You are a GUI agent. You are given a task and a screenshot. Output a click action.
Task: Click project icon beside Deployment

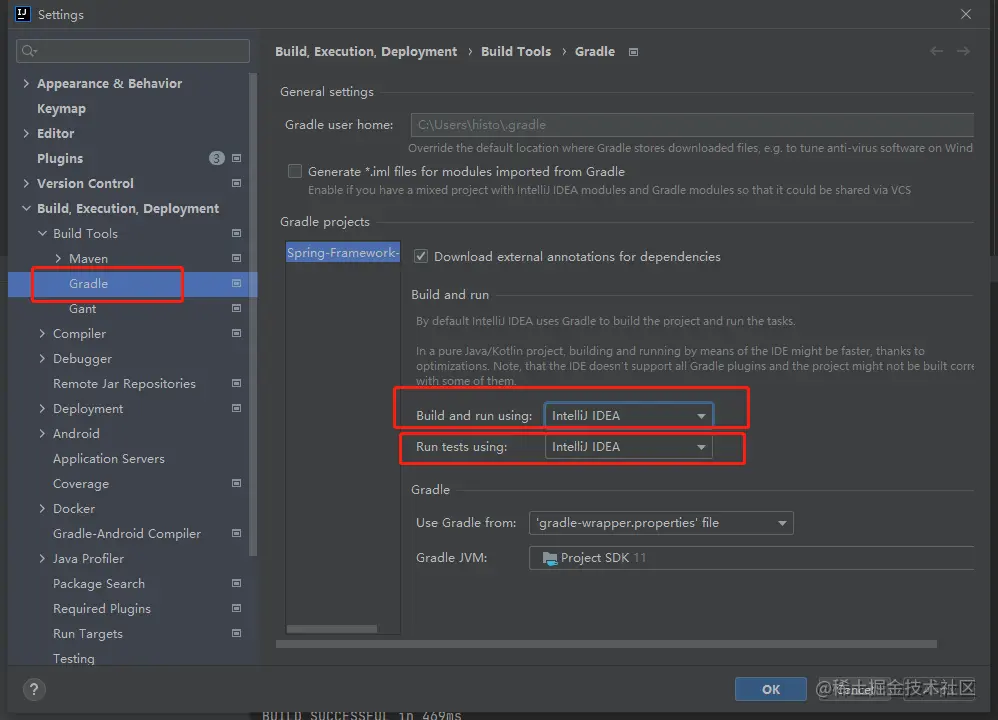pos(236,408)
